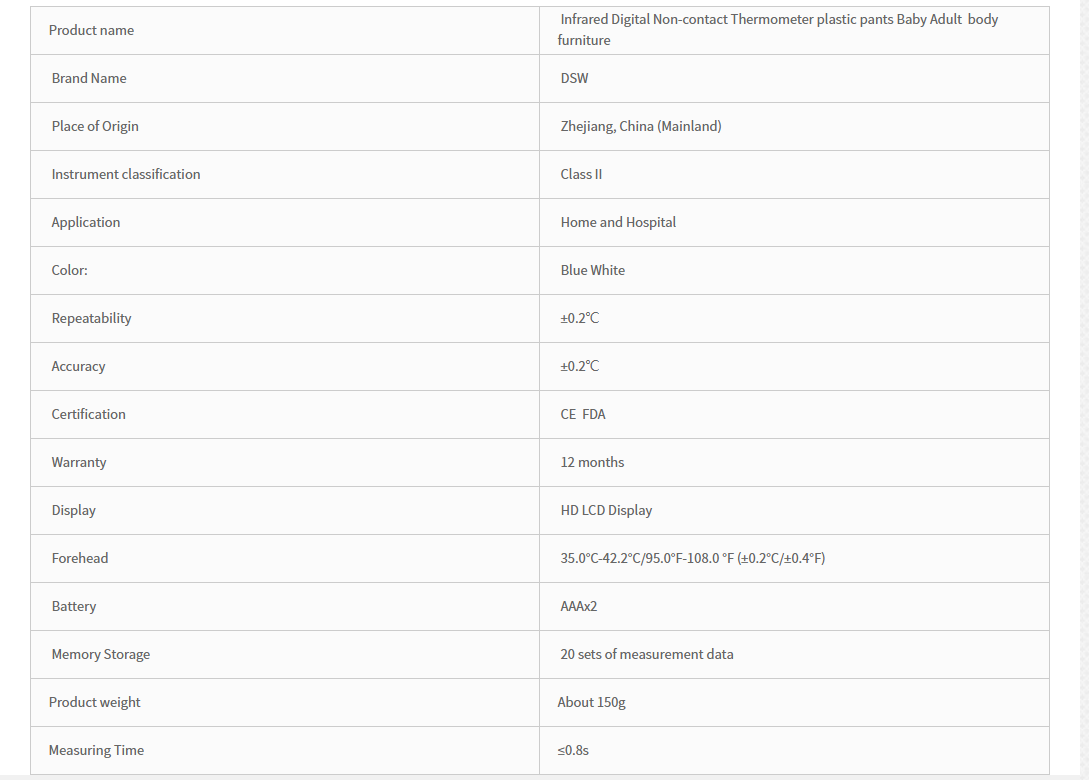Select Zhejiang, China (Mainland) value
The width and height of the screenshot is (1089, 780).
tap(641, 126)
